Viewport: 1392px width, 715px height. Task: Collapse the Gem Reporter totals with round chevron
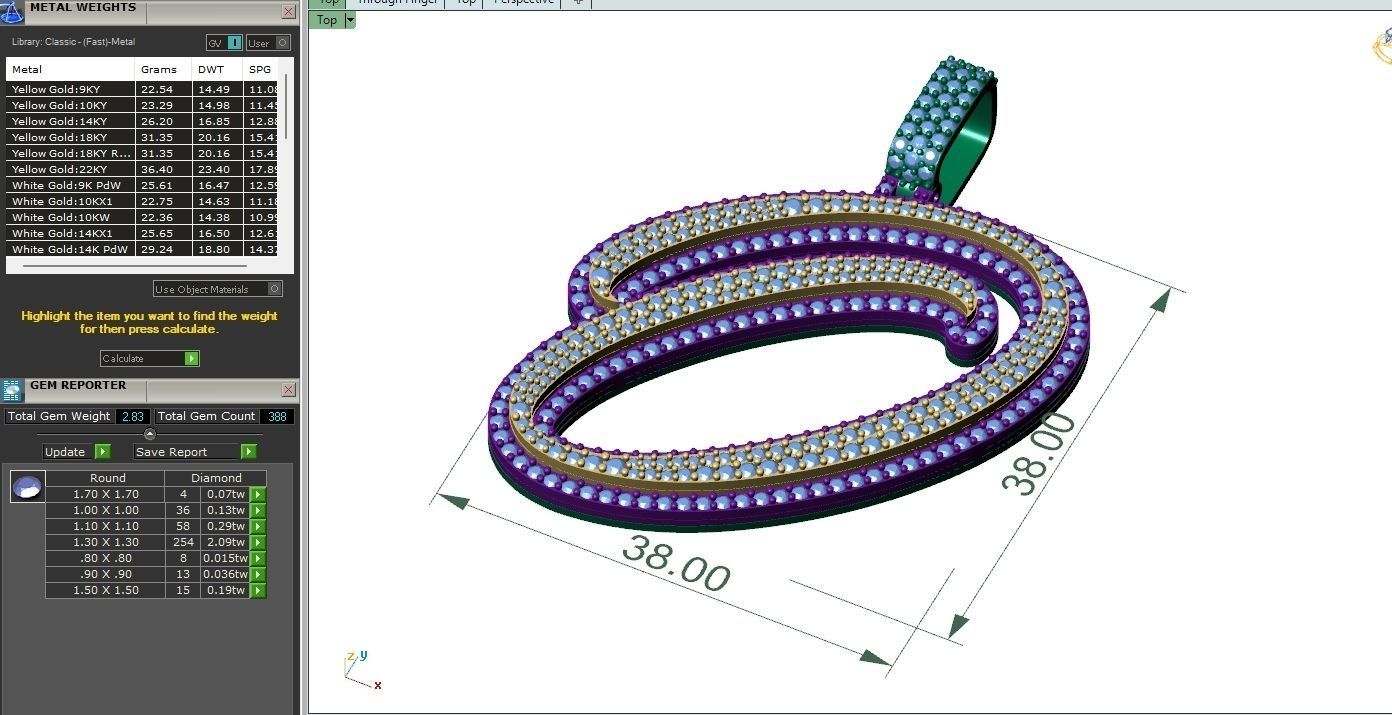pos(150,434)
